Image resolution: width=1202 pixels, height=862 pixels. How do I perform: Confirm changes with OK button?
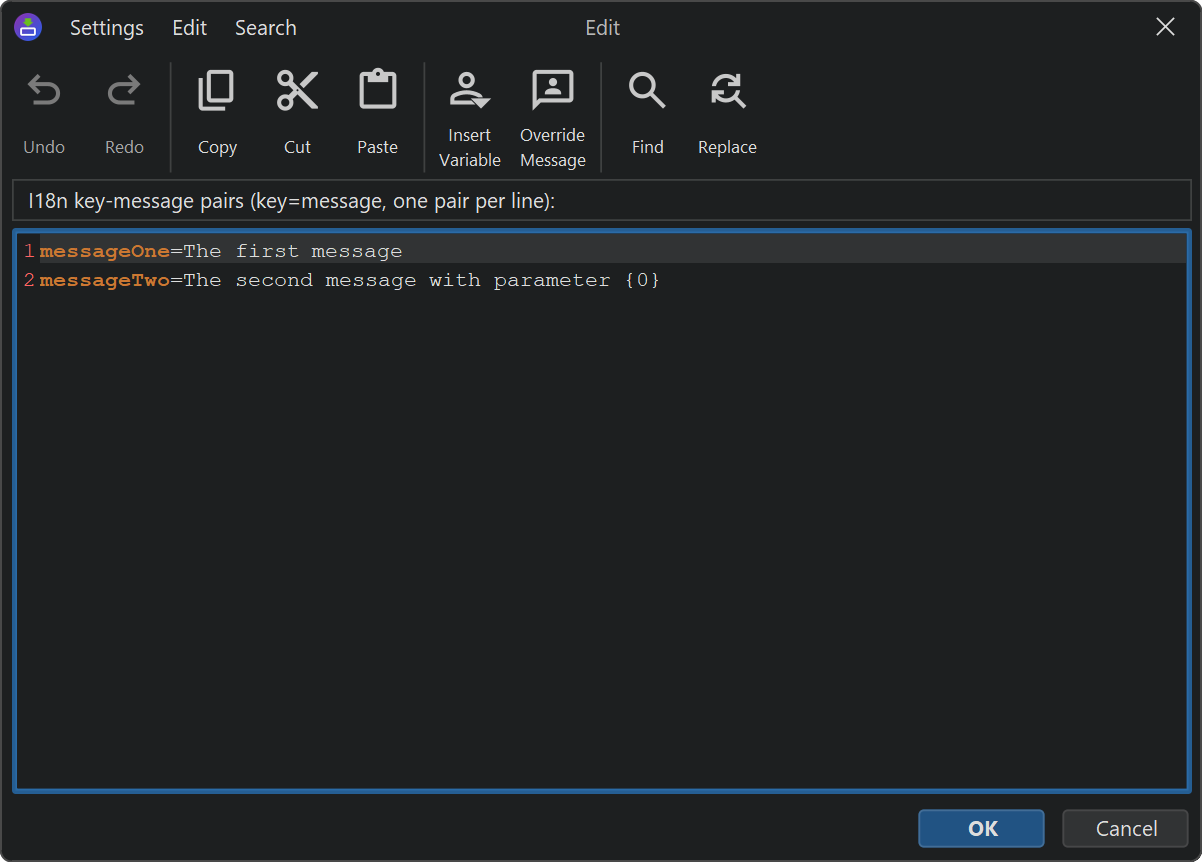pyautogui.click(x=981, y=828)
